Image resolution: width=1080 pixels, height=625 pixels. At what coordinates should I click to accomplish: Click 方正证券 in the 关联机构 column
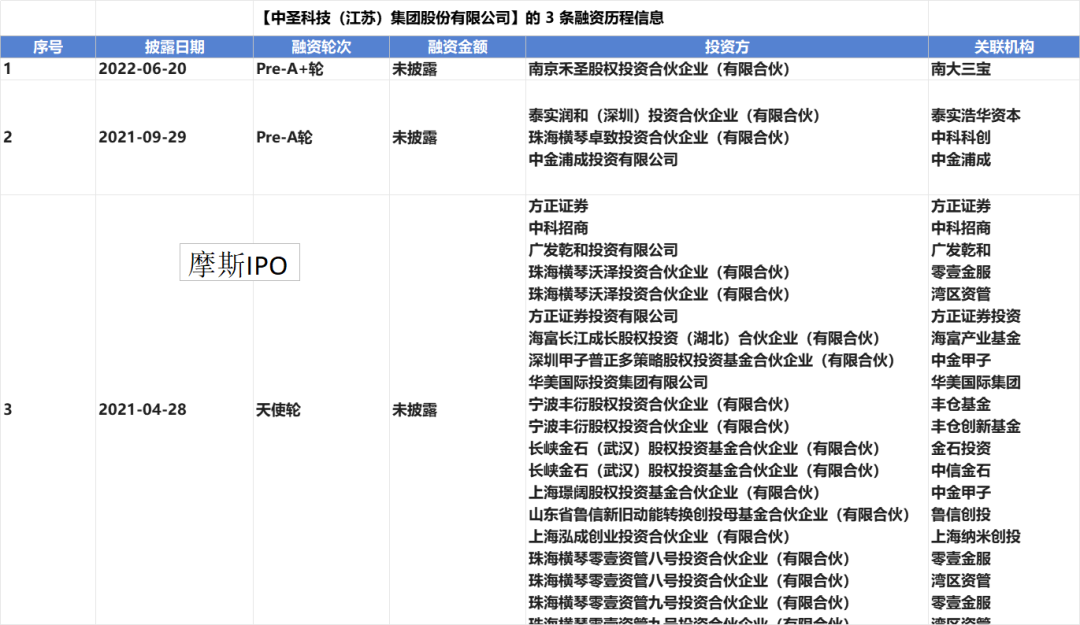pos(961,206)
